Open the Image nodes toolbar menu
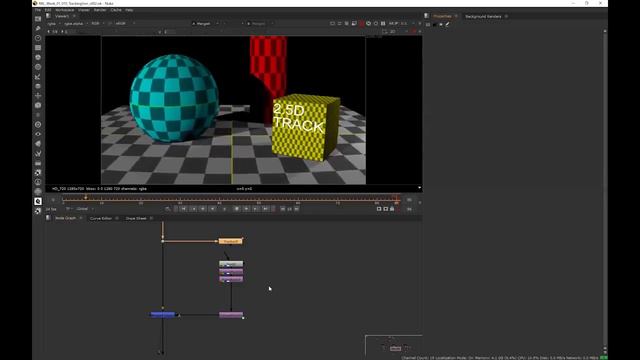Image resolution: width=640 pixels, height=360 pixels. tap(38, 19)
